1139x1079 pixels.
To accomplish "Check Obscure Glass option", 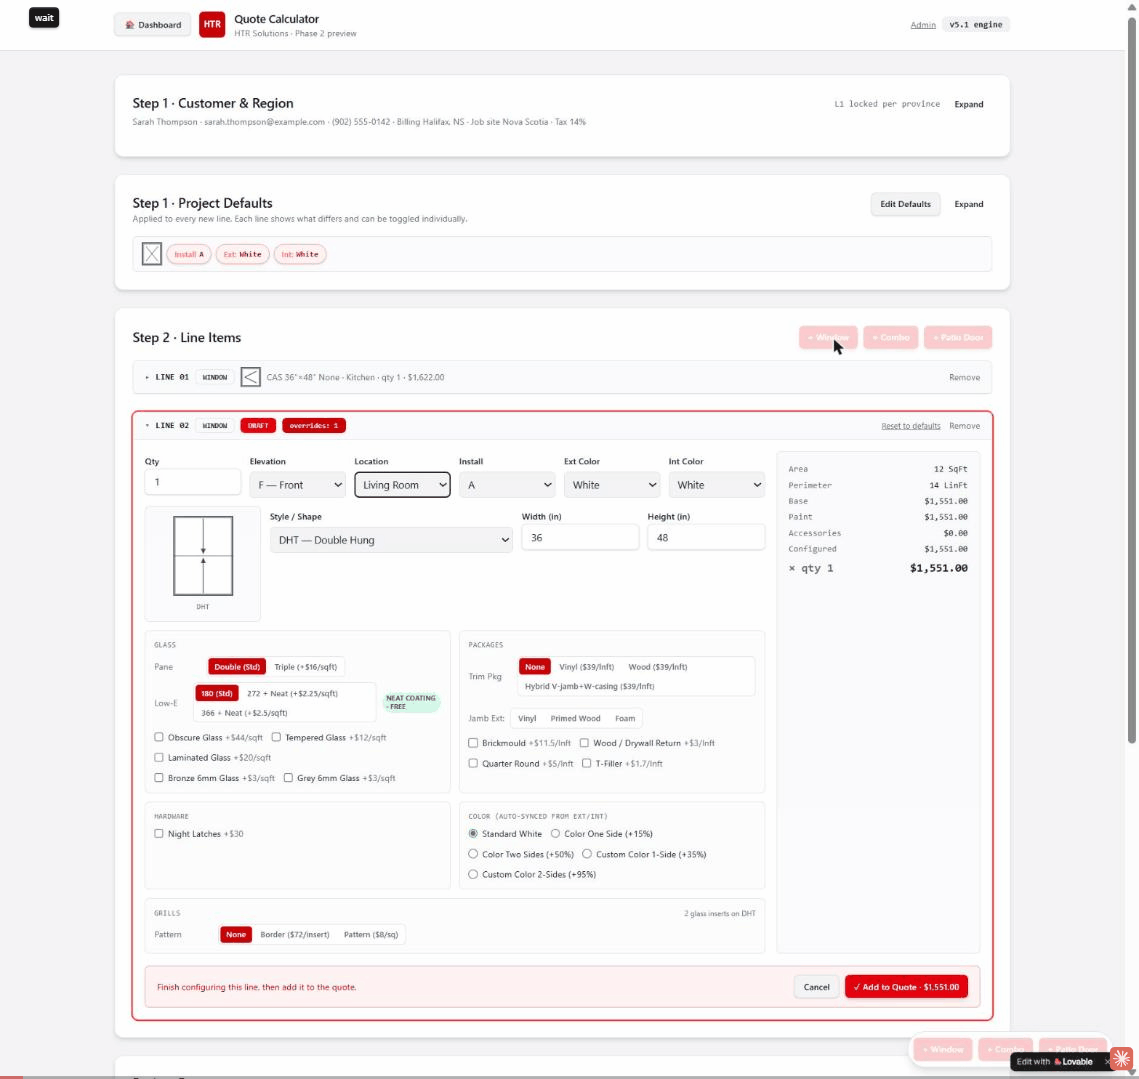I will pyautogui.click(x=158, y=737).
